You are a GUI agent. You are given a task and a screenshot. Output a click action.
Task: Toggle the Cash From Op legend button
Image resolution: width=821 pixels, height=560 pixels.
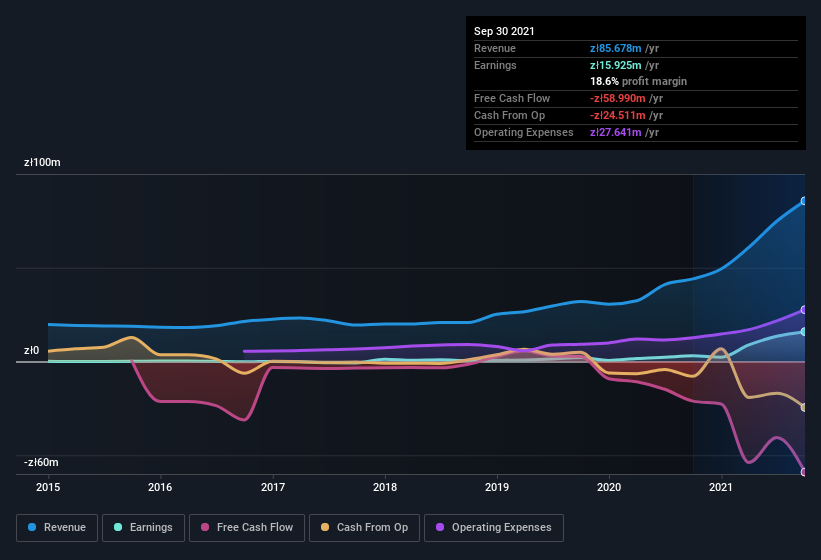364,528
